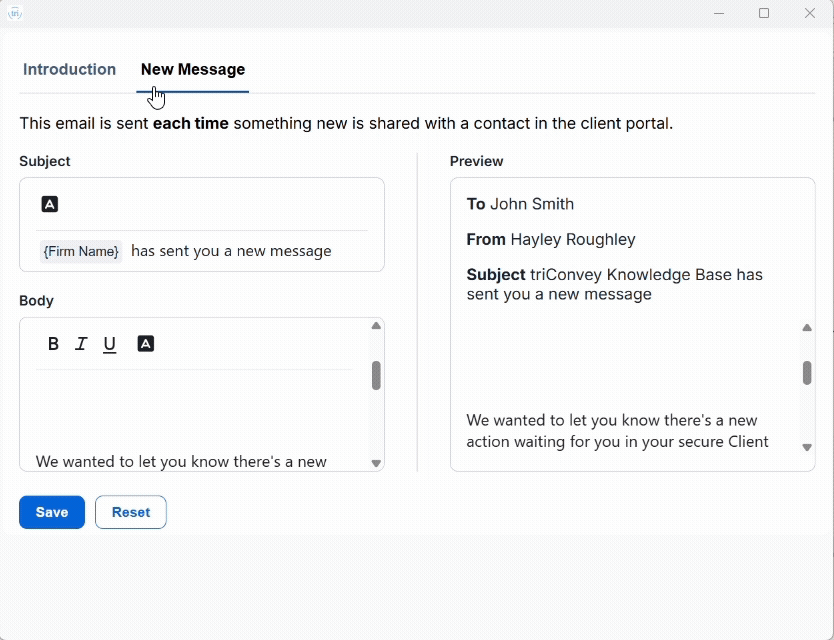
Task: Open the Subject text color picker
Action: click(50, 204)
